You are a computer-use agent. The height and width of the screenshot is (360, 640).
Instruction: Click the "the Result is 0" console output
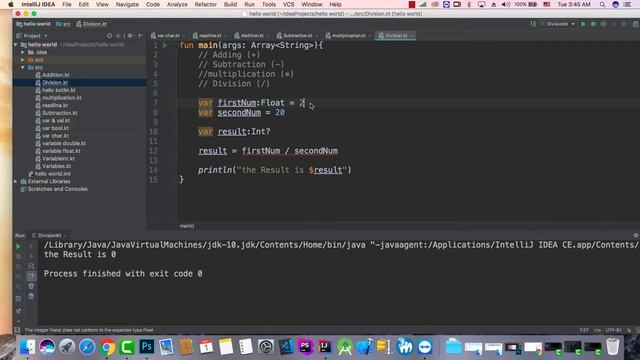click(80, 254)
